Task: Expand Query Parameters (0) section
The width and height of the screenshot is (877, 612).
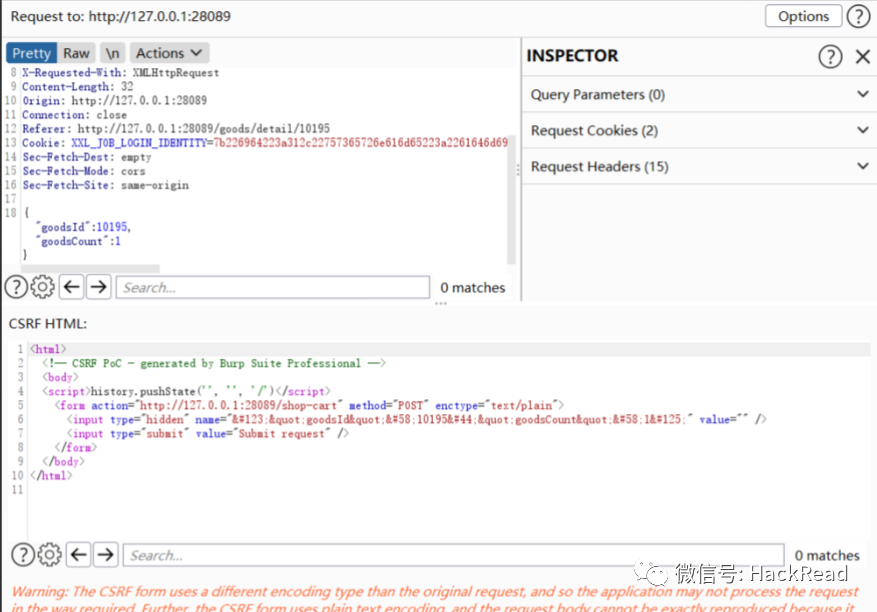Action: click(699, 95)
